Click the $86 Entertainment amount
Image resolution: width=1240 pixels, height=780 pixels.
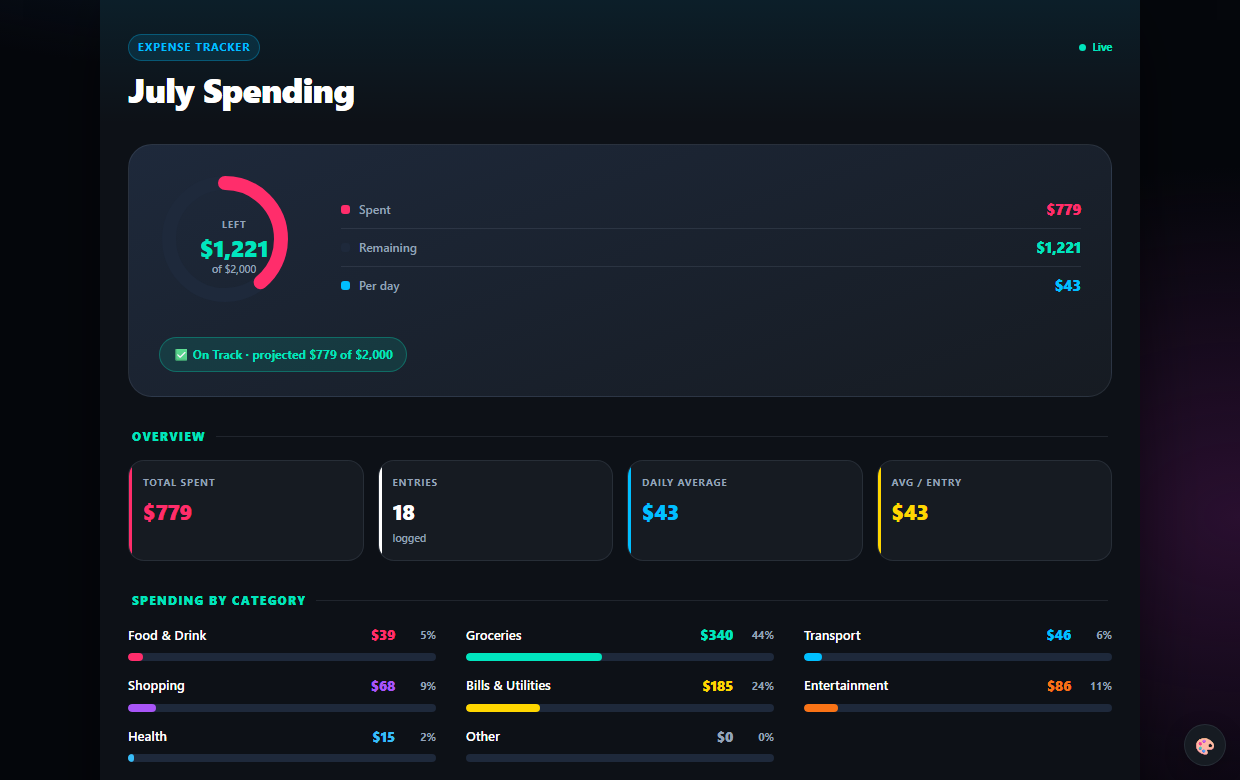pyautogui.click(x=1059, y=686)
